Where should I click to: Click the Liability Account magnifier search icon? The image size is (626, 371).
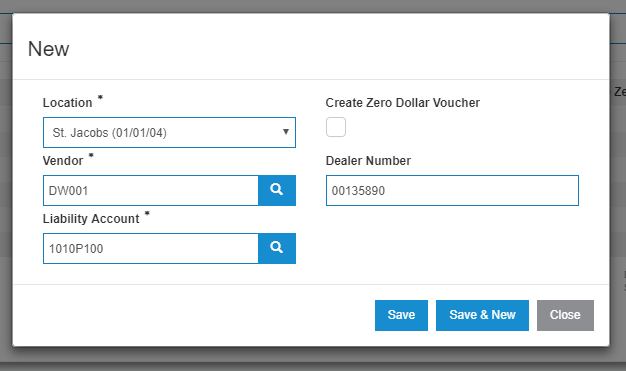(277, 248)
